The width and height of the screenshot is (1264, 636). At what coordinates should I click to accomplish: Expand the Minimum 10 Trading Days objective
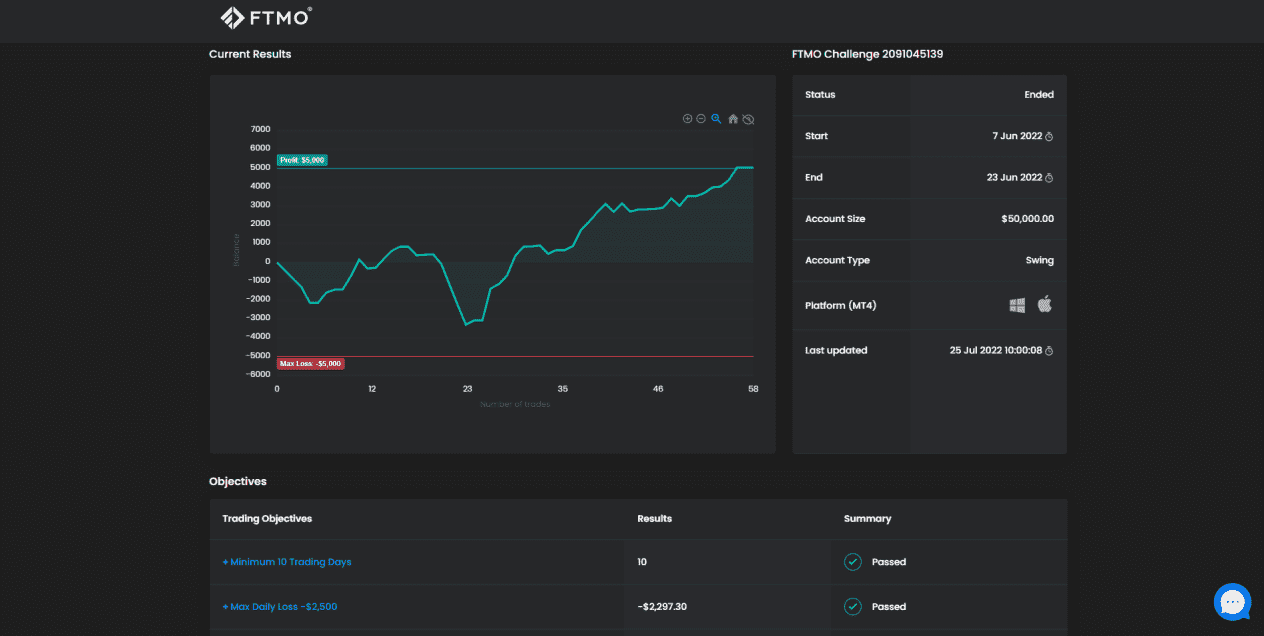pyautogui.click(x=287, y=562)
